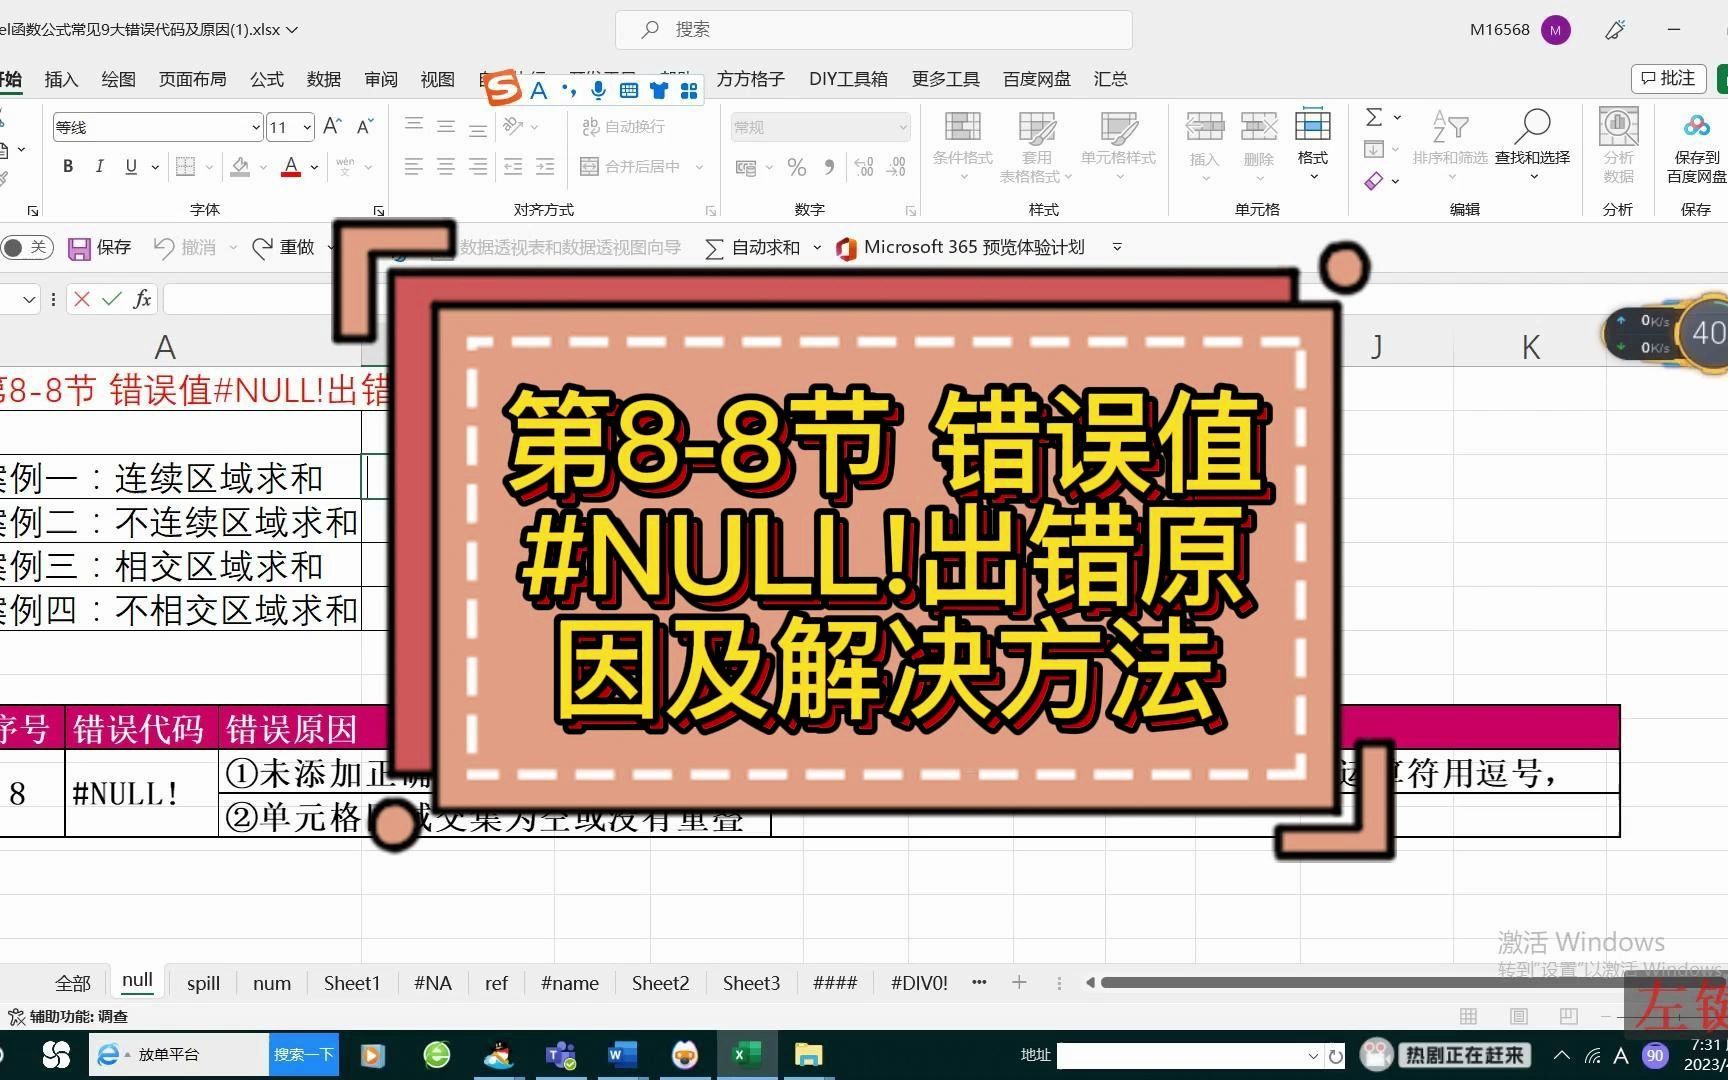Toggle Wrap Text (自动换行)
The height and width of the screenshot is (1080, 1728).
pyautogui.click(x=623, y=126)
